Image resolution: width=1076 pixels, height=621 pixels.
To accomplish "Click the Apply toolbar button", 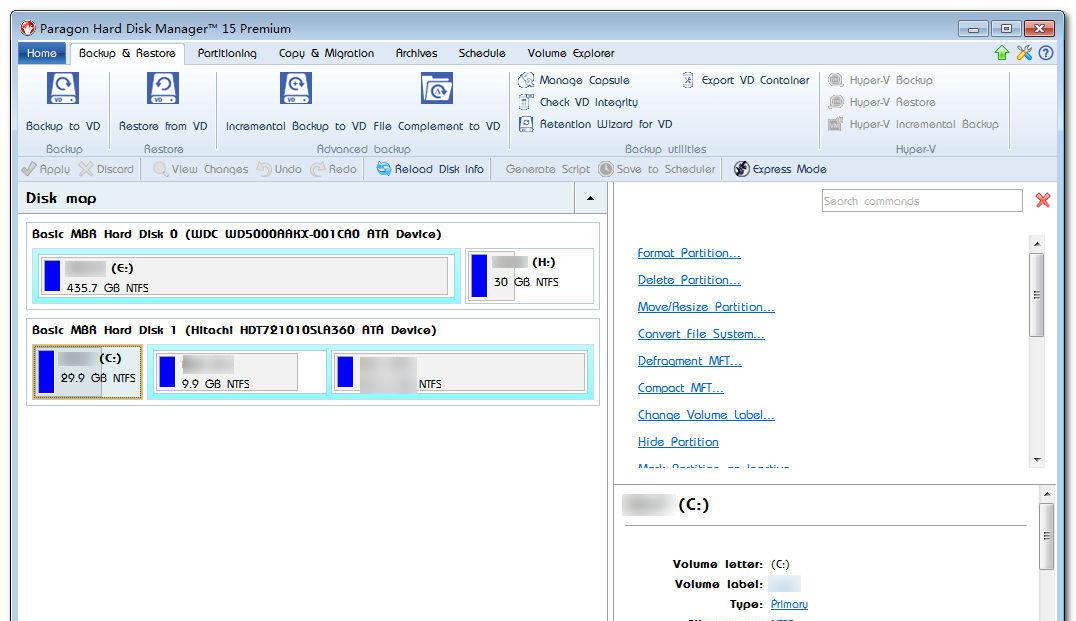I will (45, 169).
